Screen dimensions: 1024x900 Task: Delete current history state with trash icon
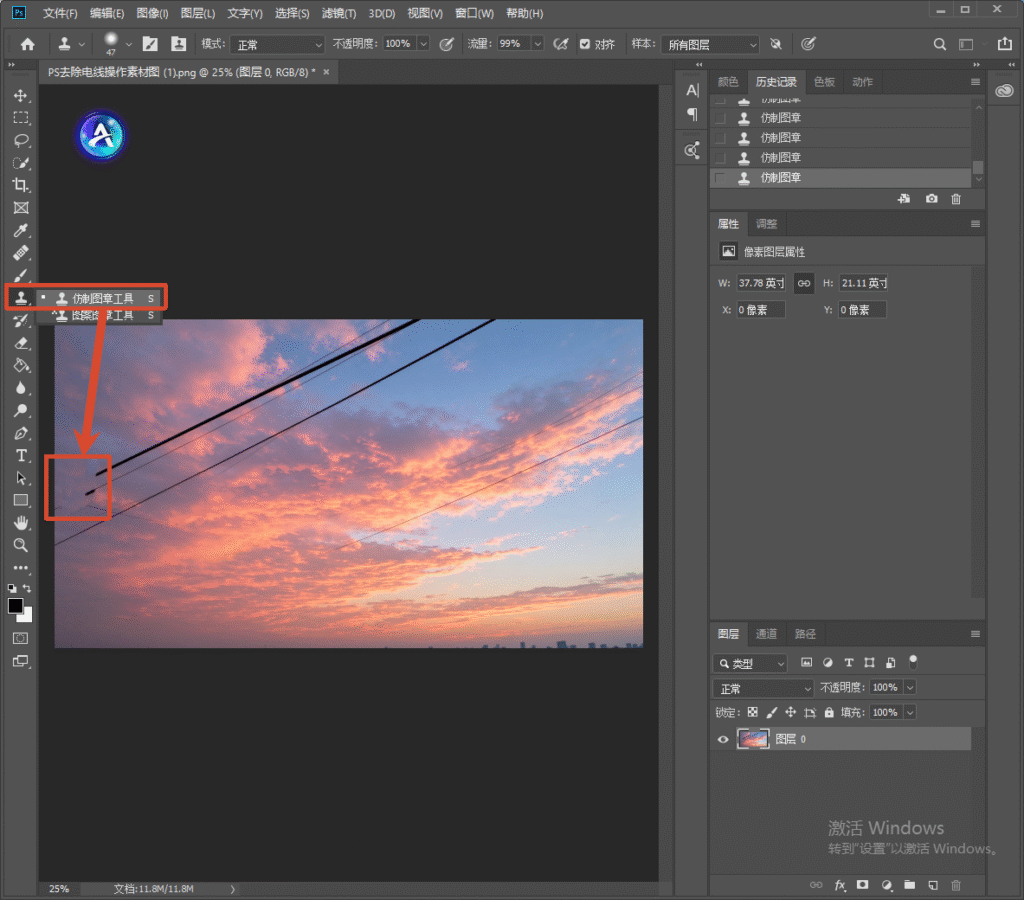point(956,199)
